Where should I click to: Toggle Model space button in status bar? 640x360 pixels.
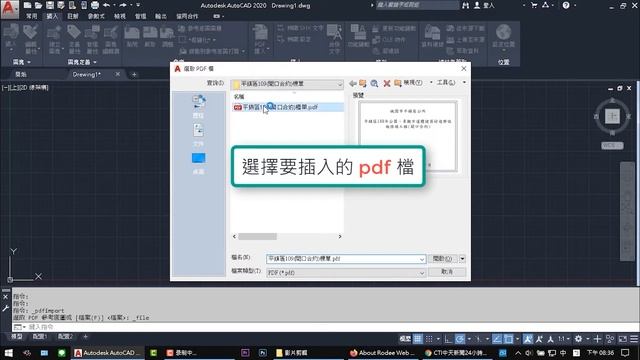click(x=405, y=339)
